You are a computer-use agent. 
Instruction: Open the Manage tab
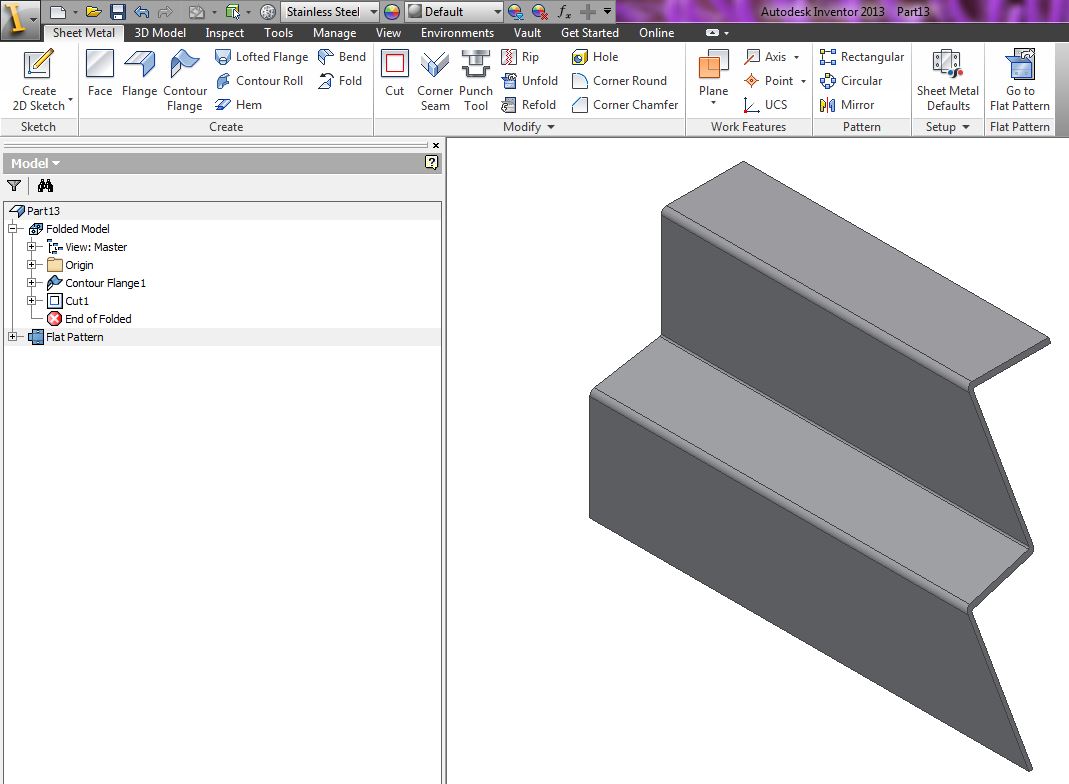[334, 33]
